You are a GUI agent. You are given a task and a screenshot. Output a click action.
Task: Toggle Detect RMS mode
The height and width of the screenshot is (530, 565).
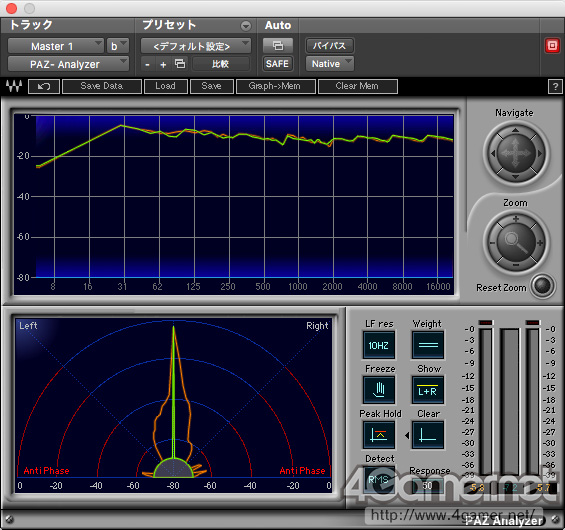pos(379,480)
